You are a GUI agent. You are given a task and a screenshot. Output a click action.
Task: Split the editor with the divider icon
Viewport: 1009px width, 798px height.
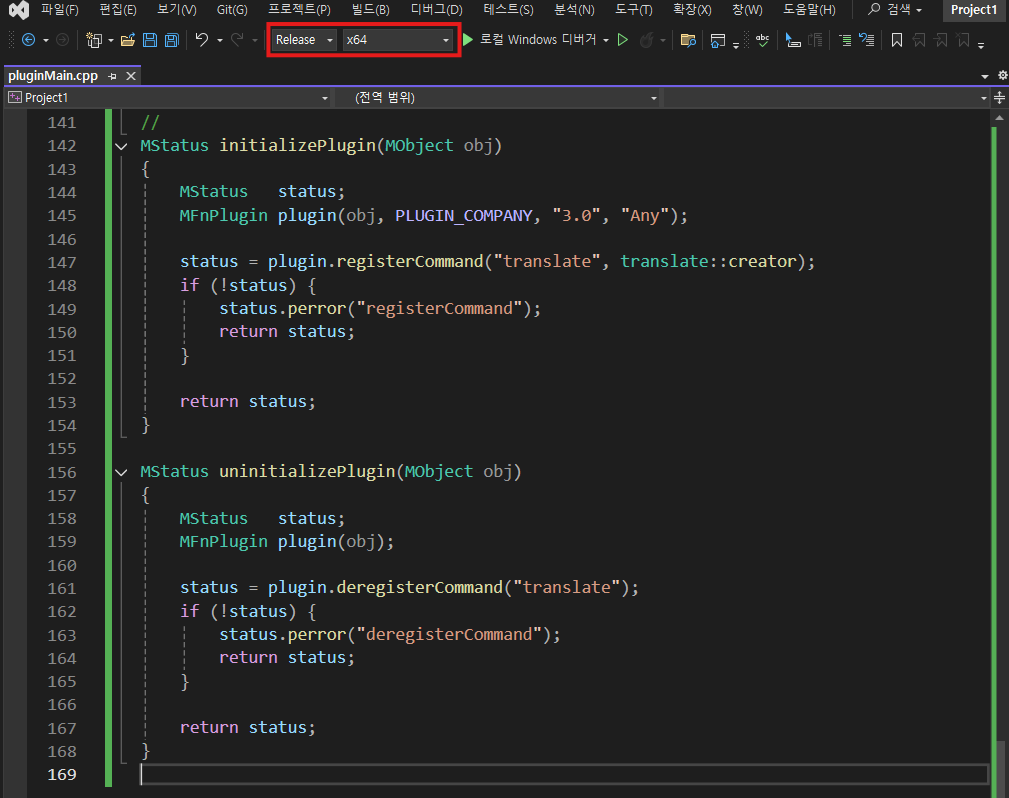point(999,98)
